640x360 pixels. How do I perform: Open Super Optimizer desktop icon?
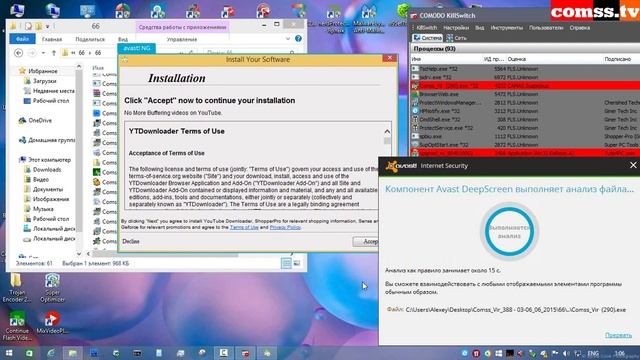coord(52,288)
